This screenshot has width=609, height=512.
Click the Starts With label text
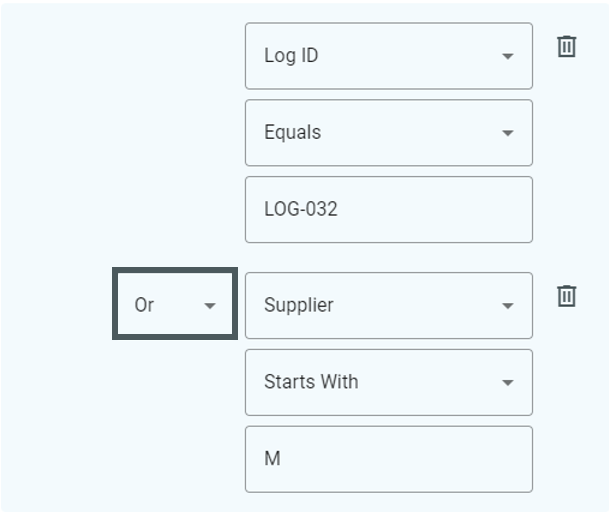pos(311,381)
